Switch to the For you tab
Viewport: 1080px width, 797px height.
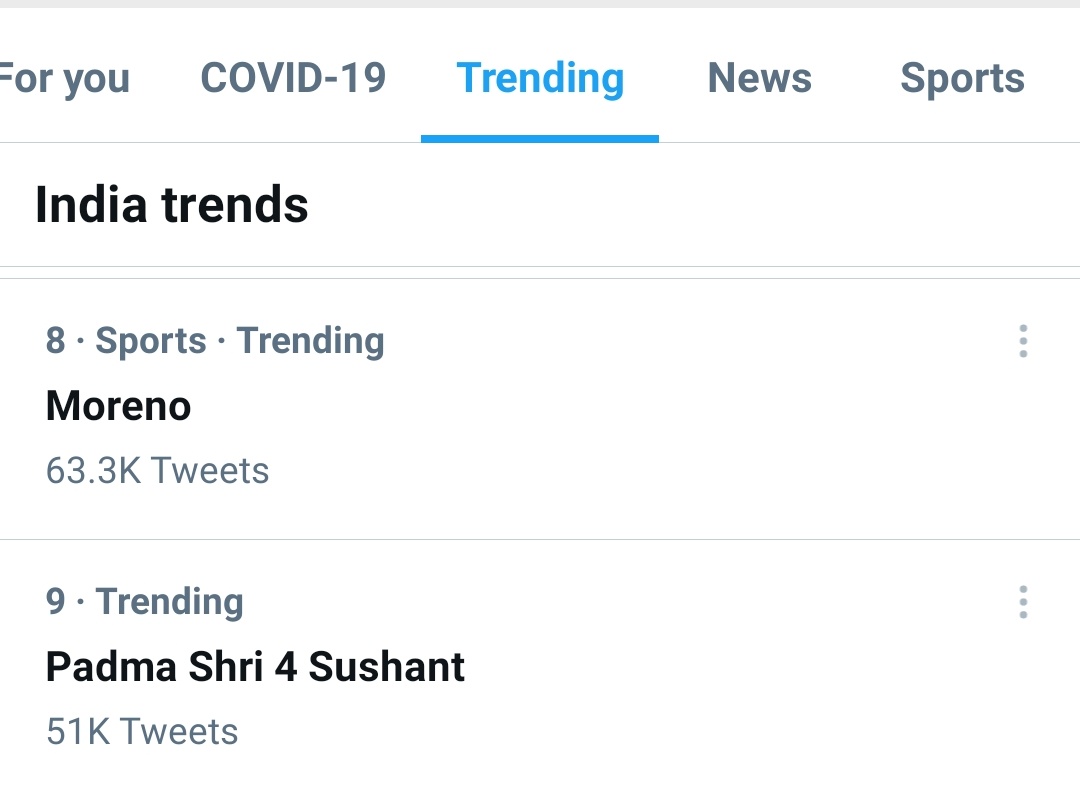point(65,78)
